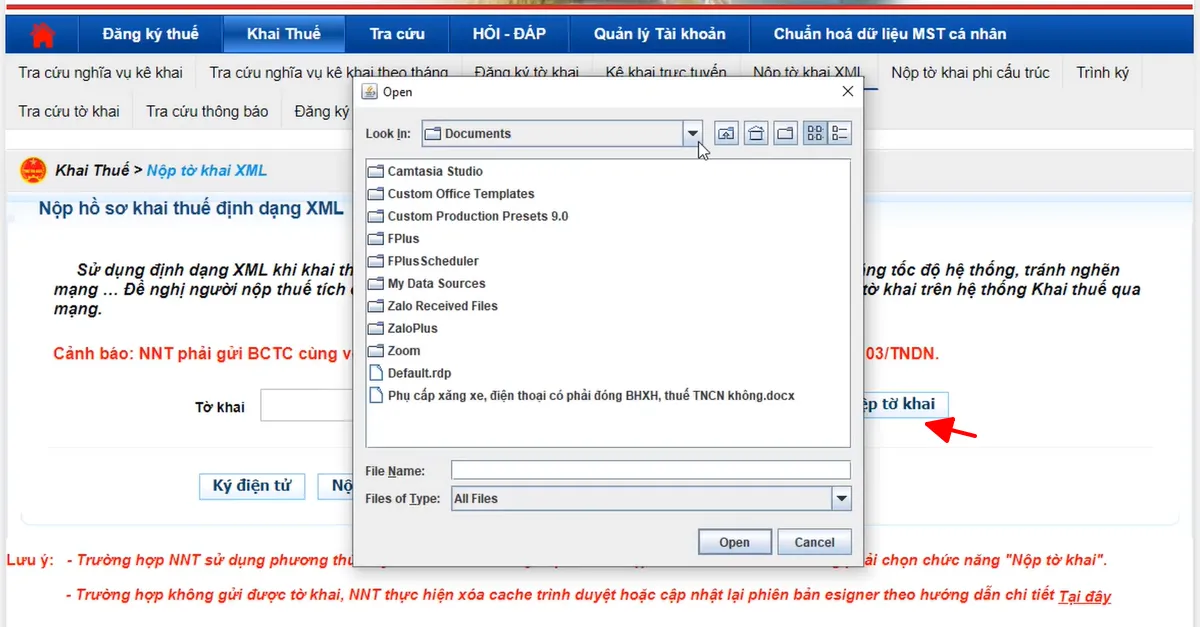Click the Ký điện tử button
The width and height of the screenshot is (1200, 627).
pos(252,486)
